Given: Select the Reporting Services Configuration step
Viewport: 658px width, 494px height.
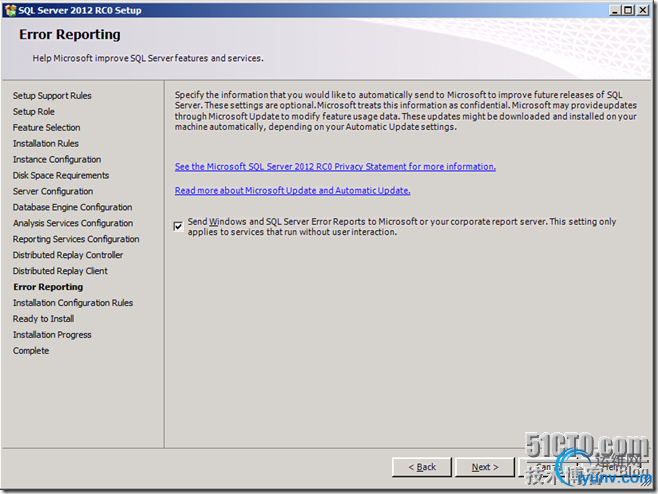Looking at the screenshot, I should pyautogui.click(x=76, y=239).
